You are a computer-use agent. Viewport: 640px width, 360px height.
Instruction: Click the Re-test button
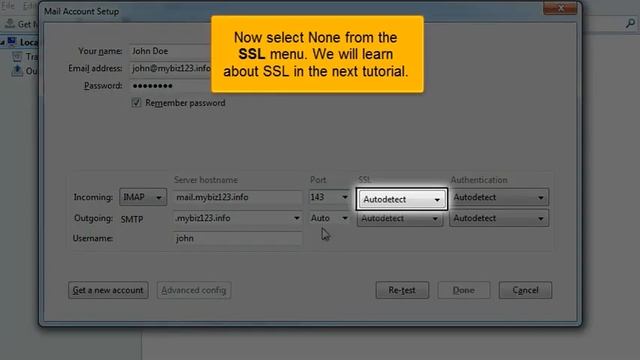(402, 290)
